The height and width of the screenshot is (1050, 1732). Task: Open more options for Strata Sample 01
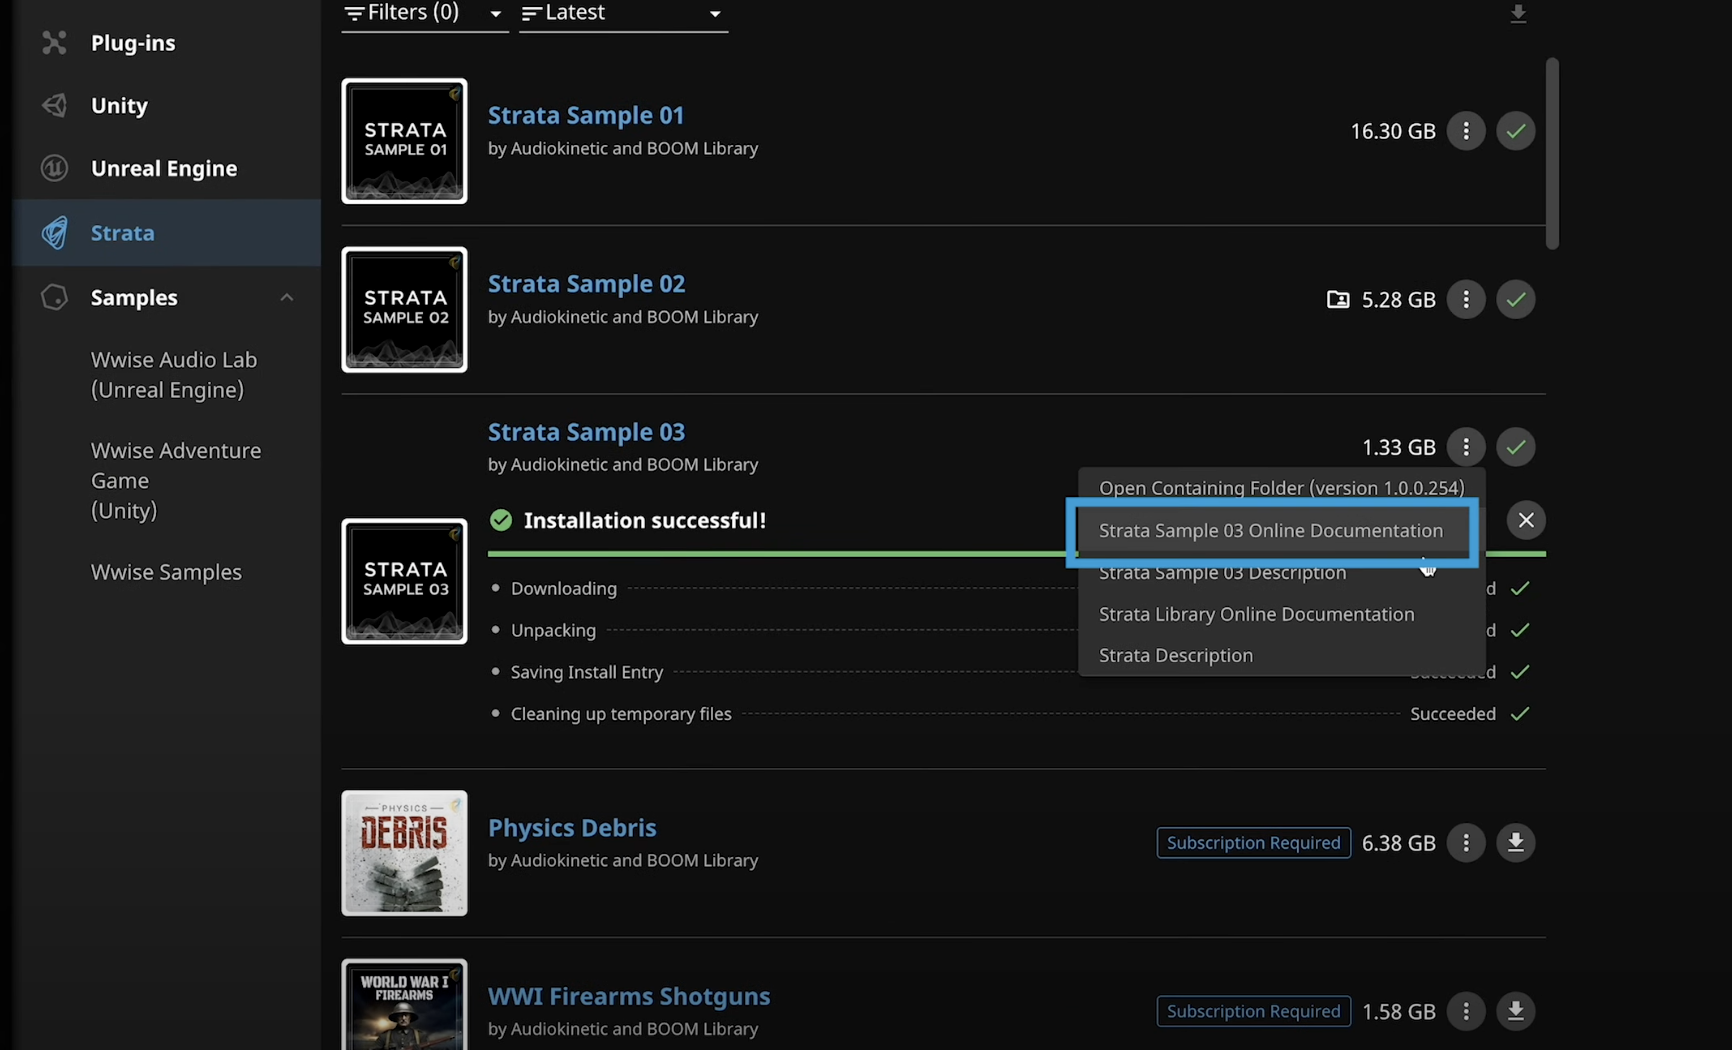(1466, 131)
